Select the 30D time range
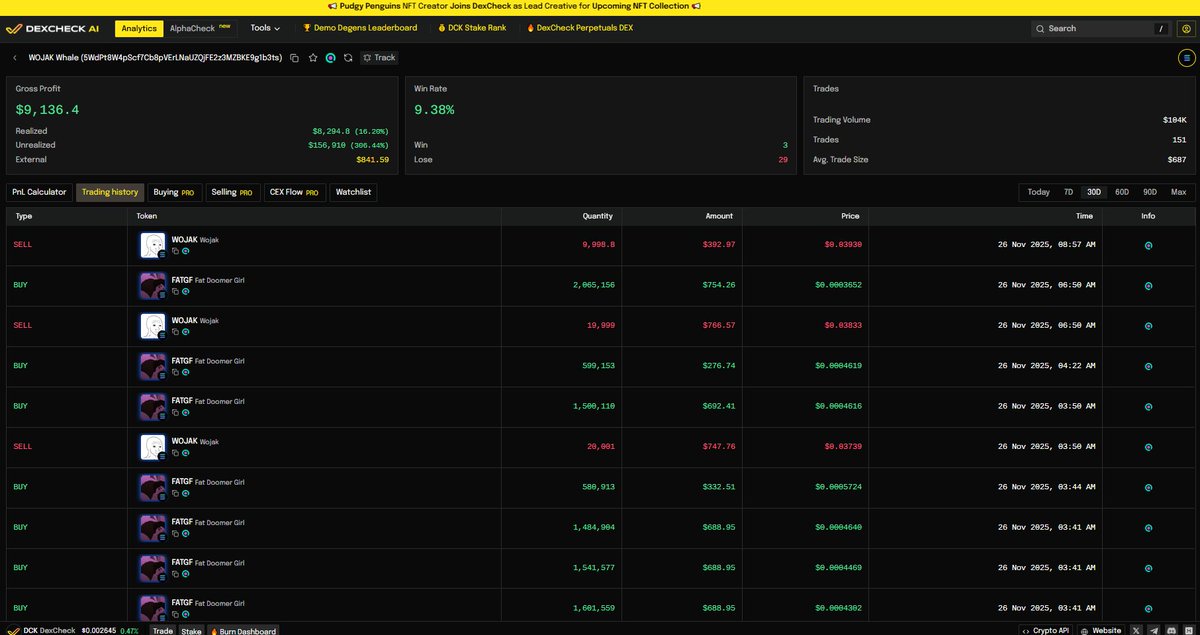This screenshot has height=635, width=1200. 1094,192
